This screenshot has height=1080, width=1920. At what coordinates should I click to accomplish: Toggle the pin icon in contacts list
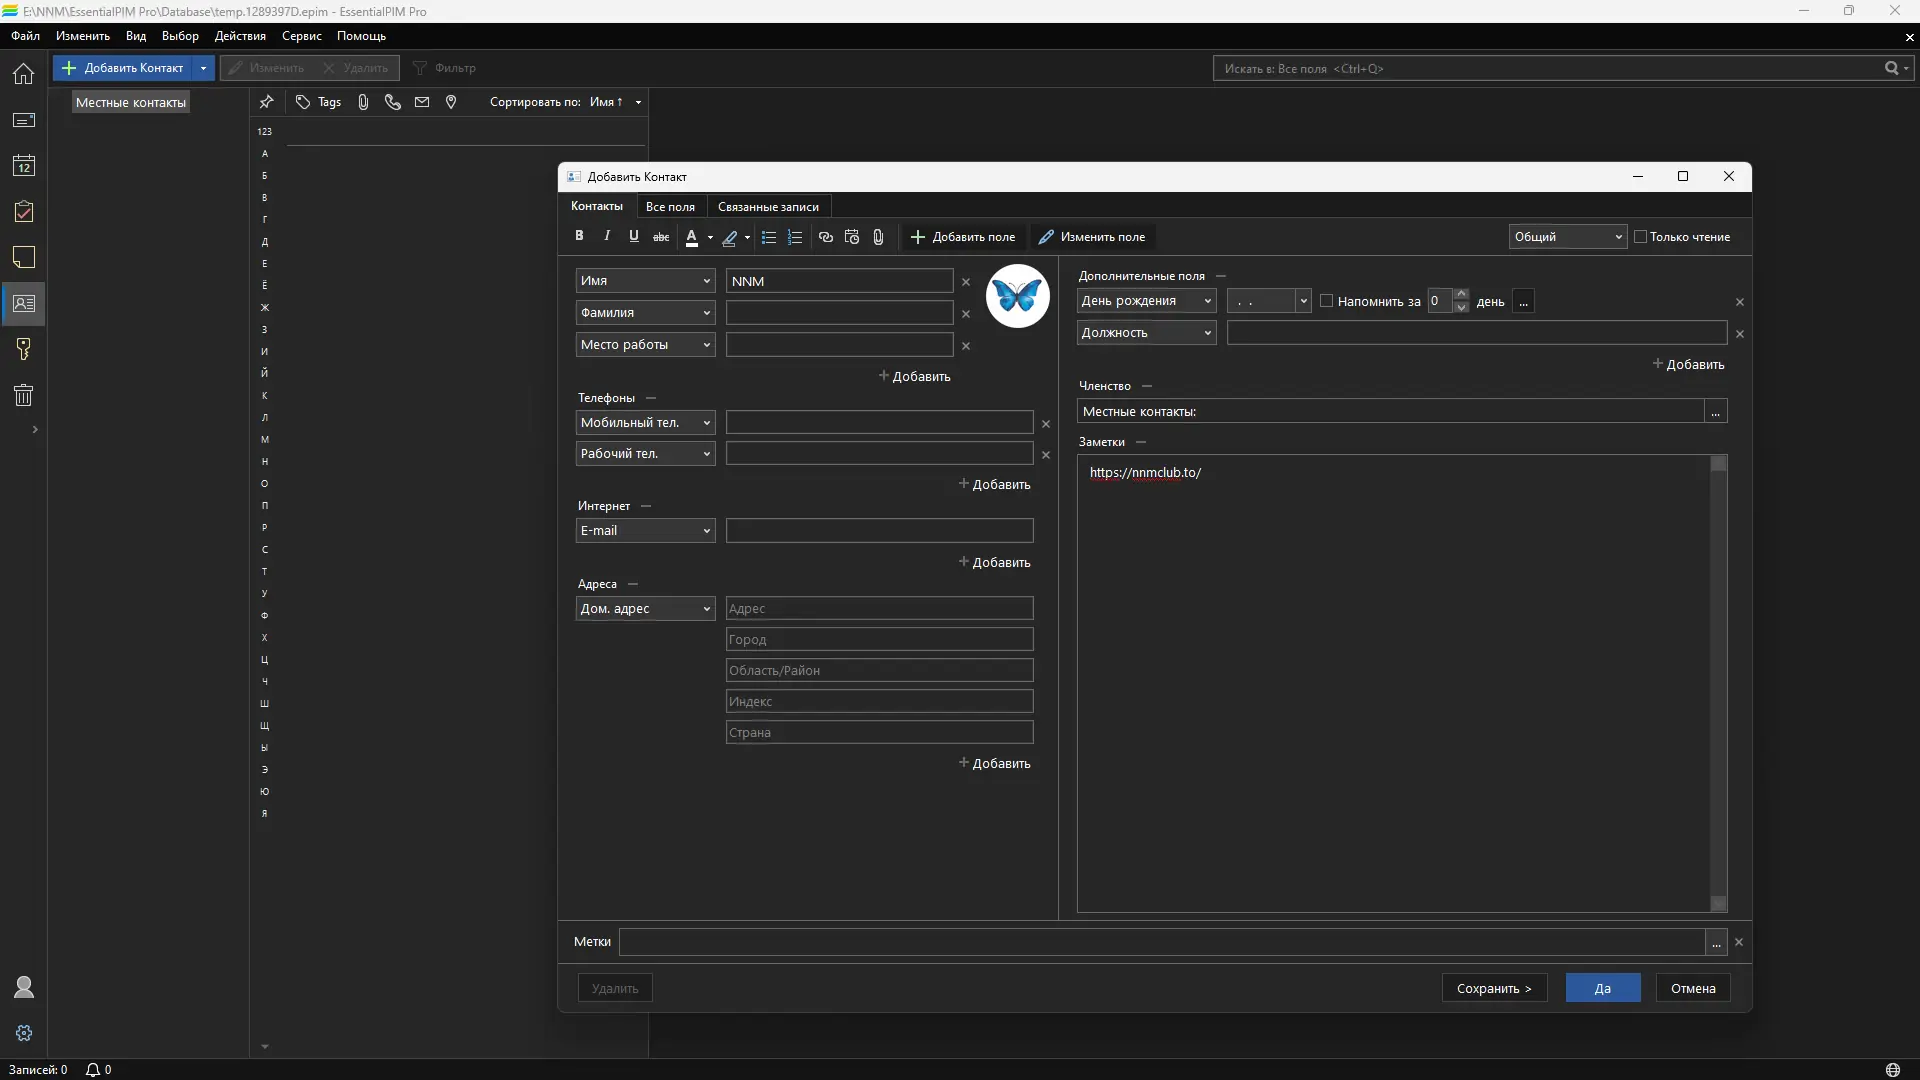(x=266, y=102)
